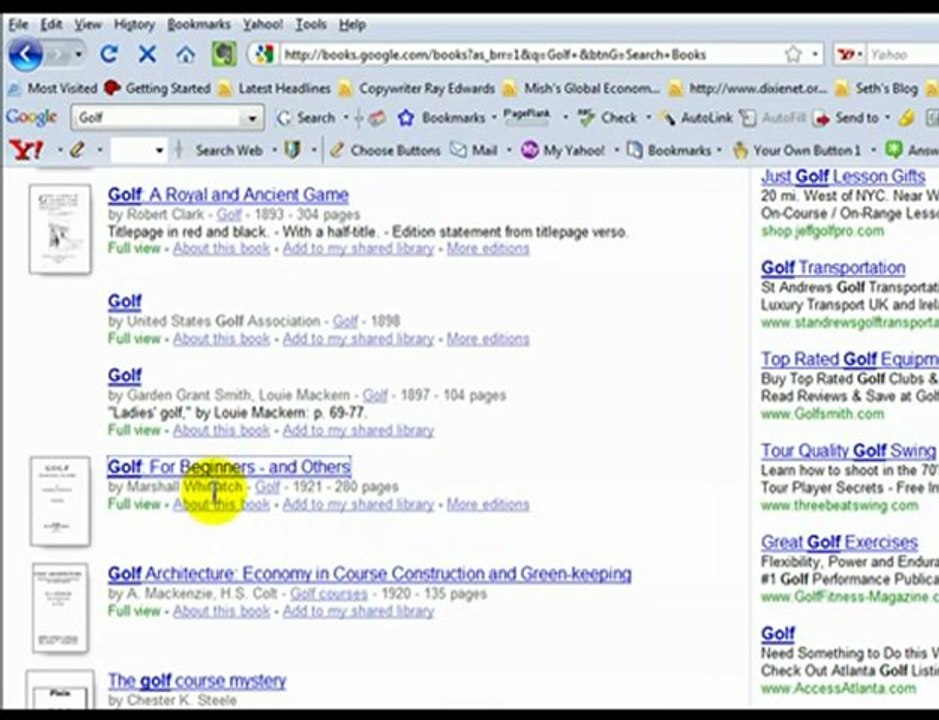The height and width of the screenshot is (720, 939).
Task: Open the File menu
Action: pos(19,25)
